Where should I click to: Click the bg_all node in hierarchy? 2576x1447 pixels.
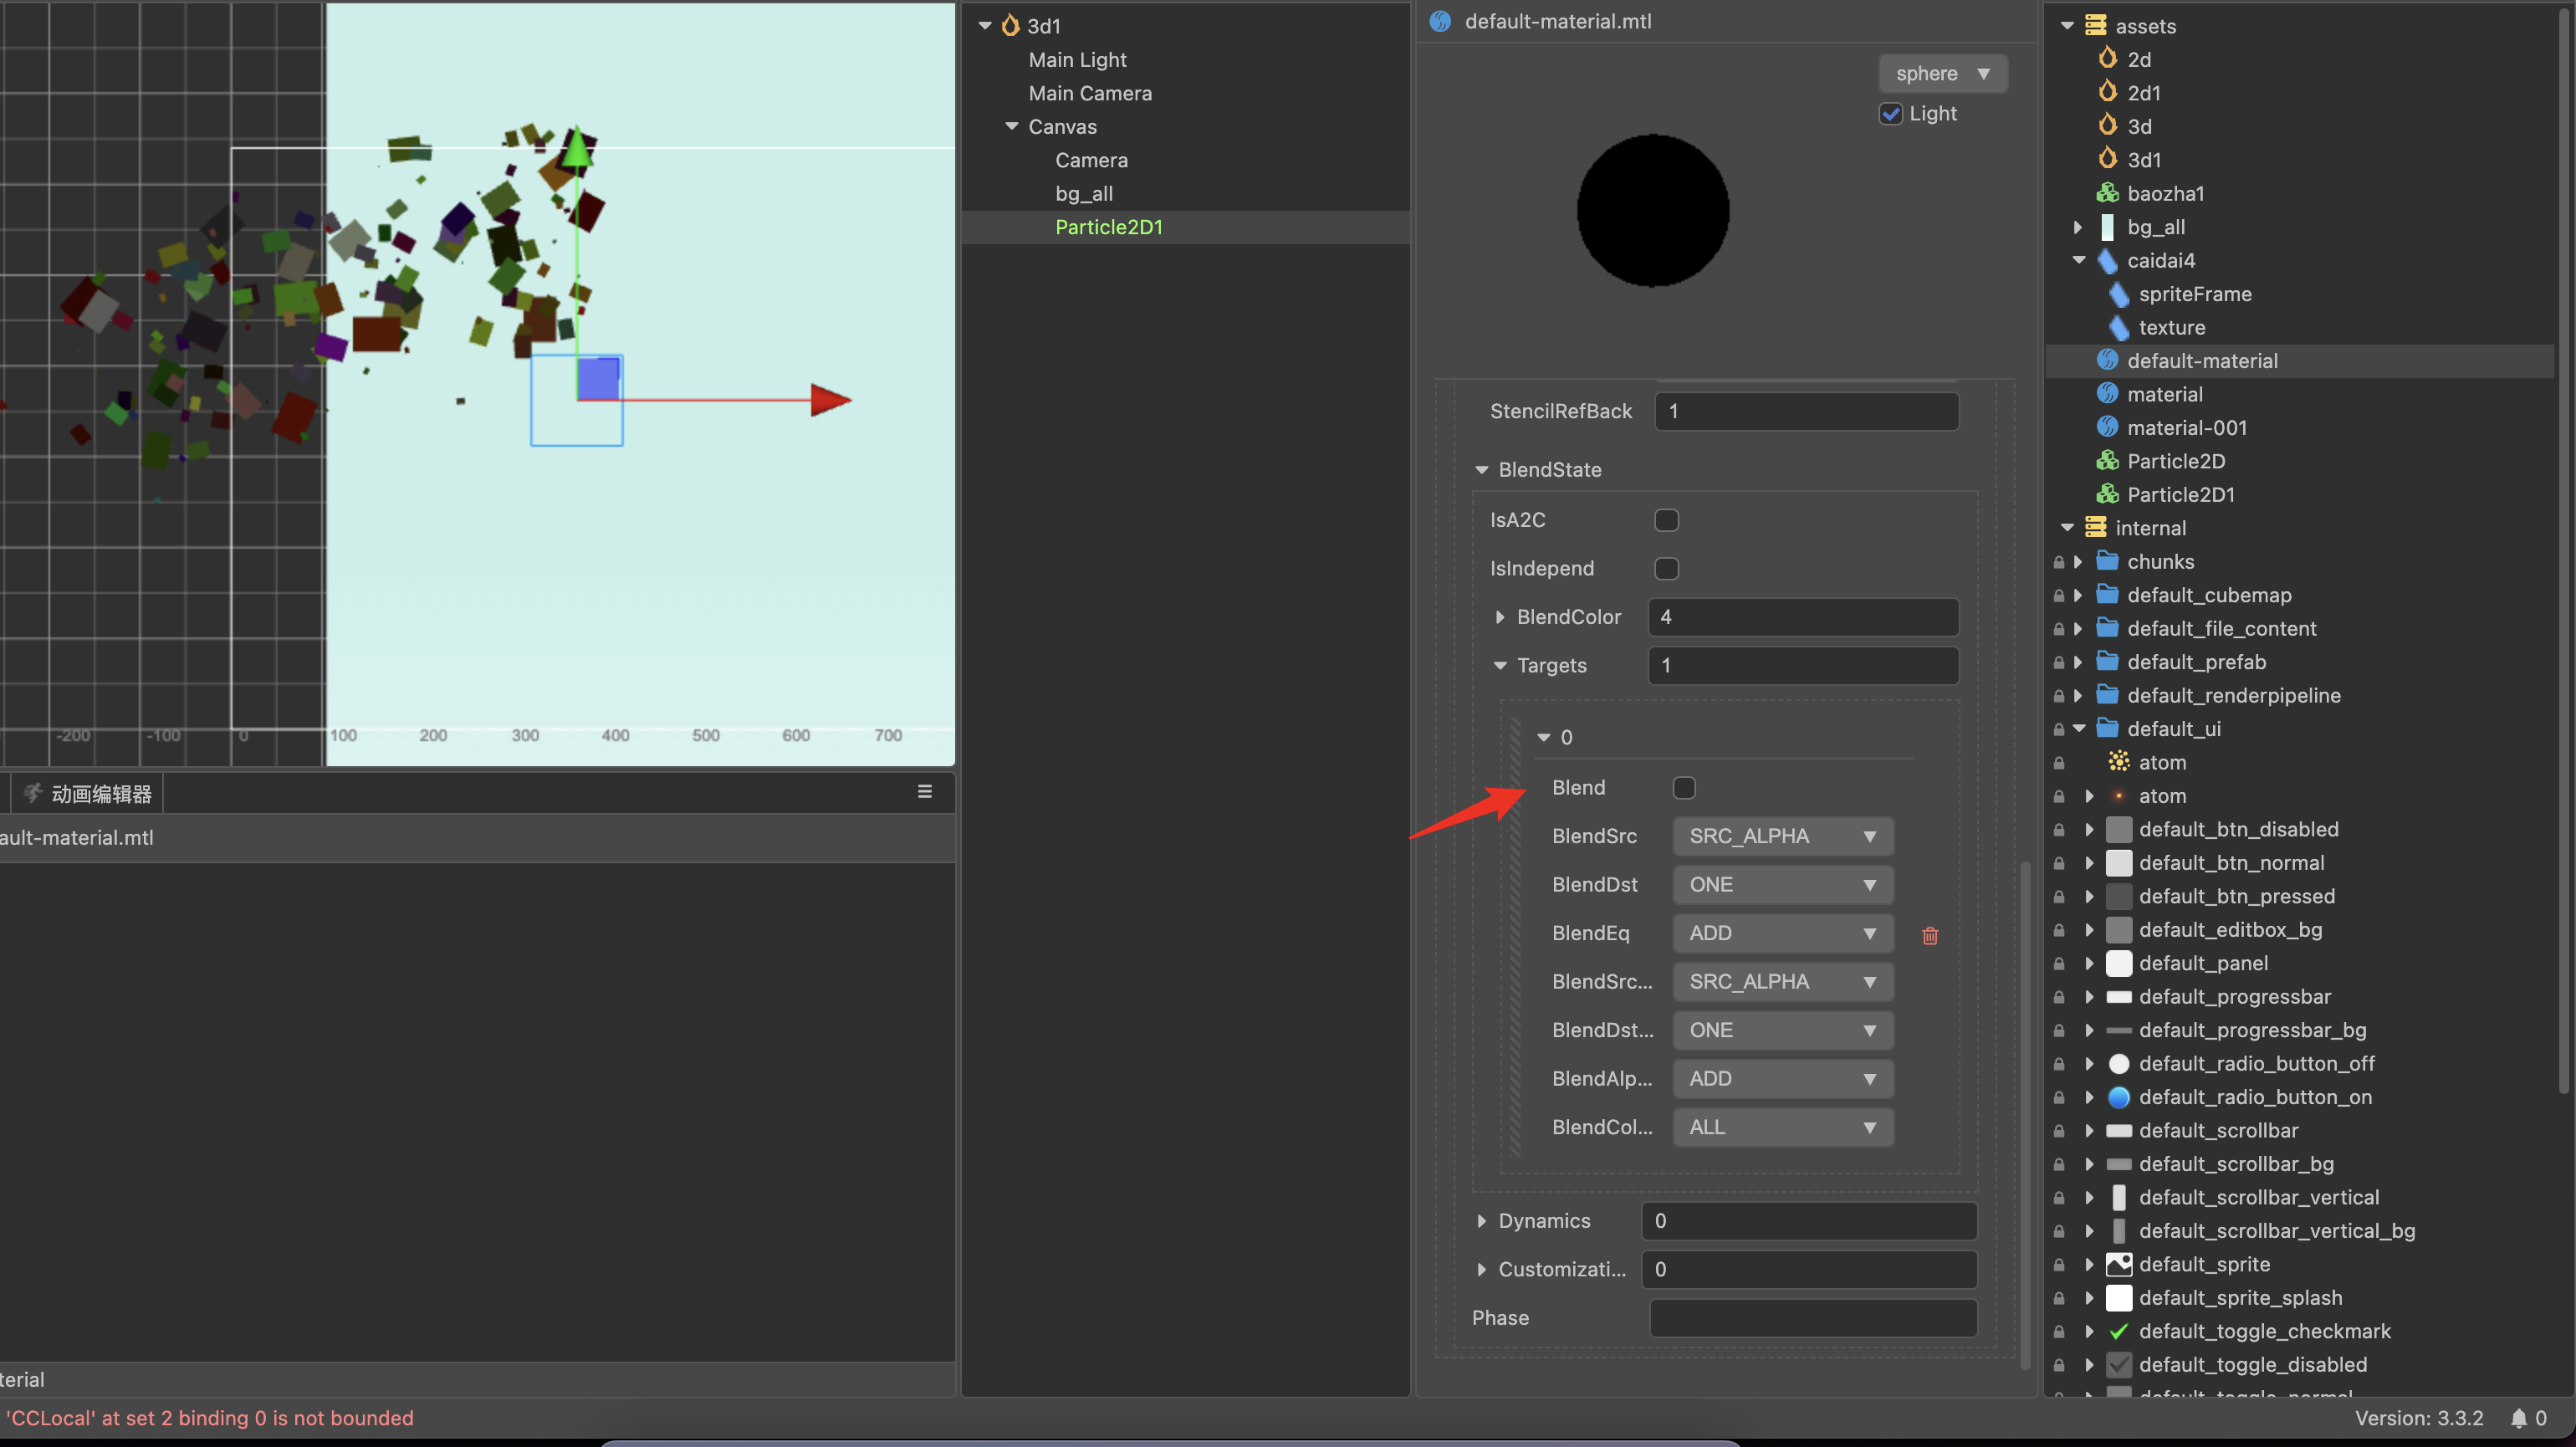[1083, 193]
